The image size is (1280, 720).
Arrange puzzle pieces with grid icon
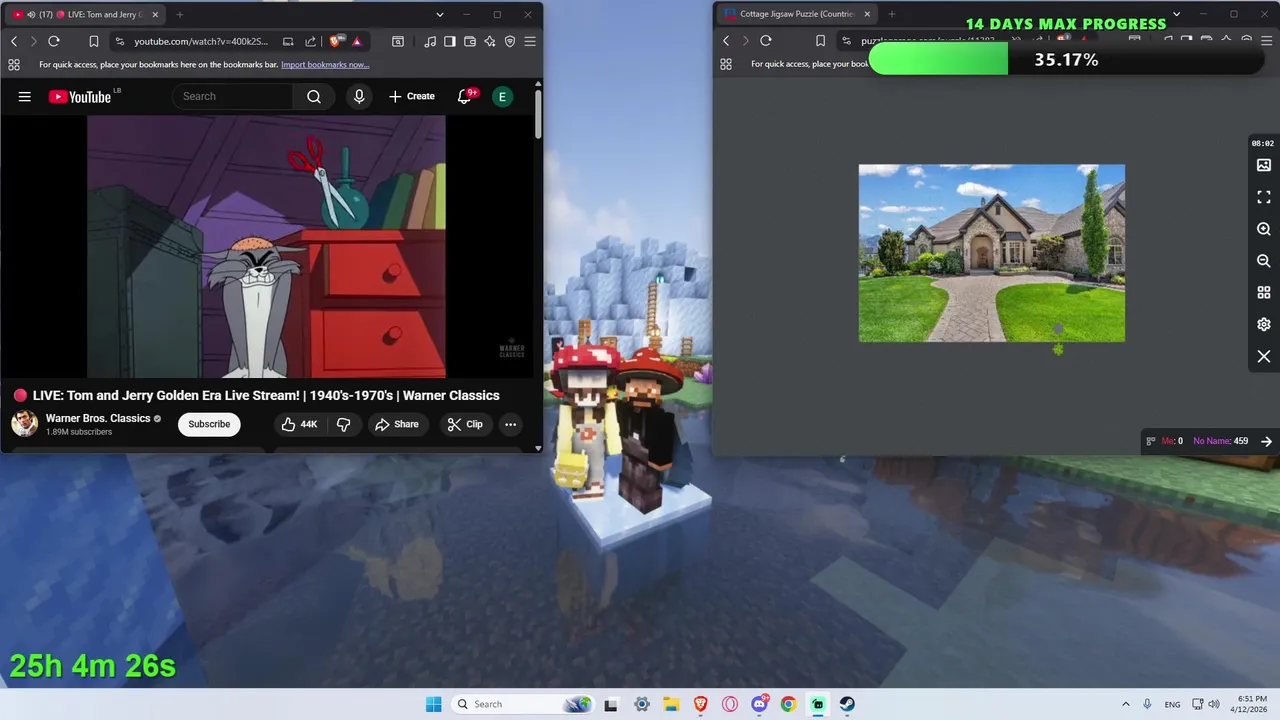tap(1264, 293)
